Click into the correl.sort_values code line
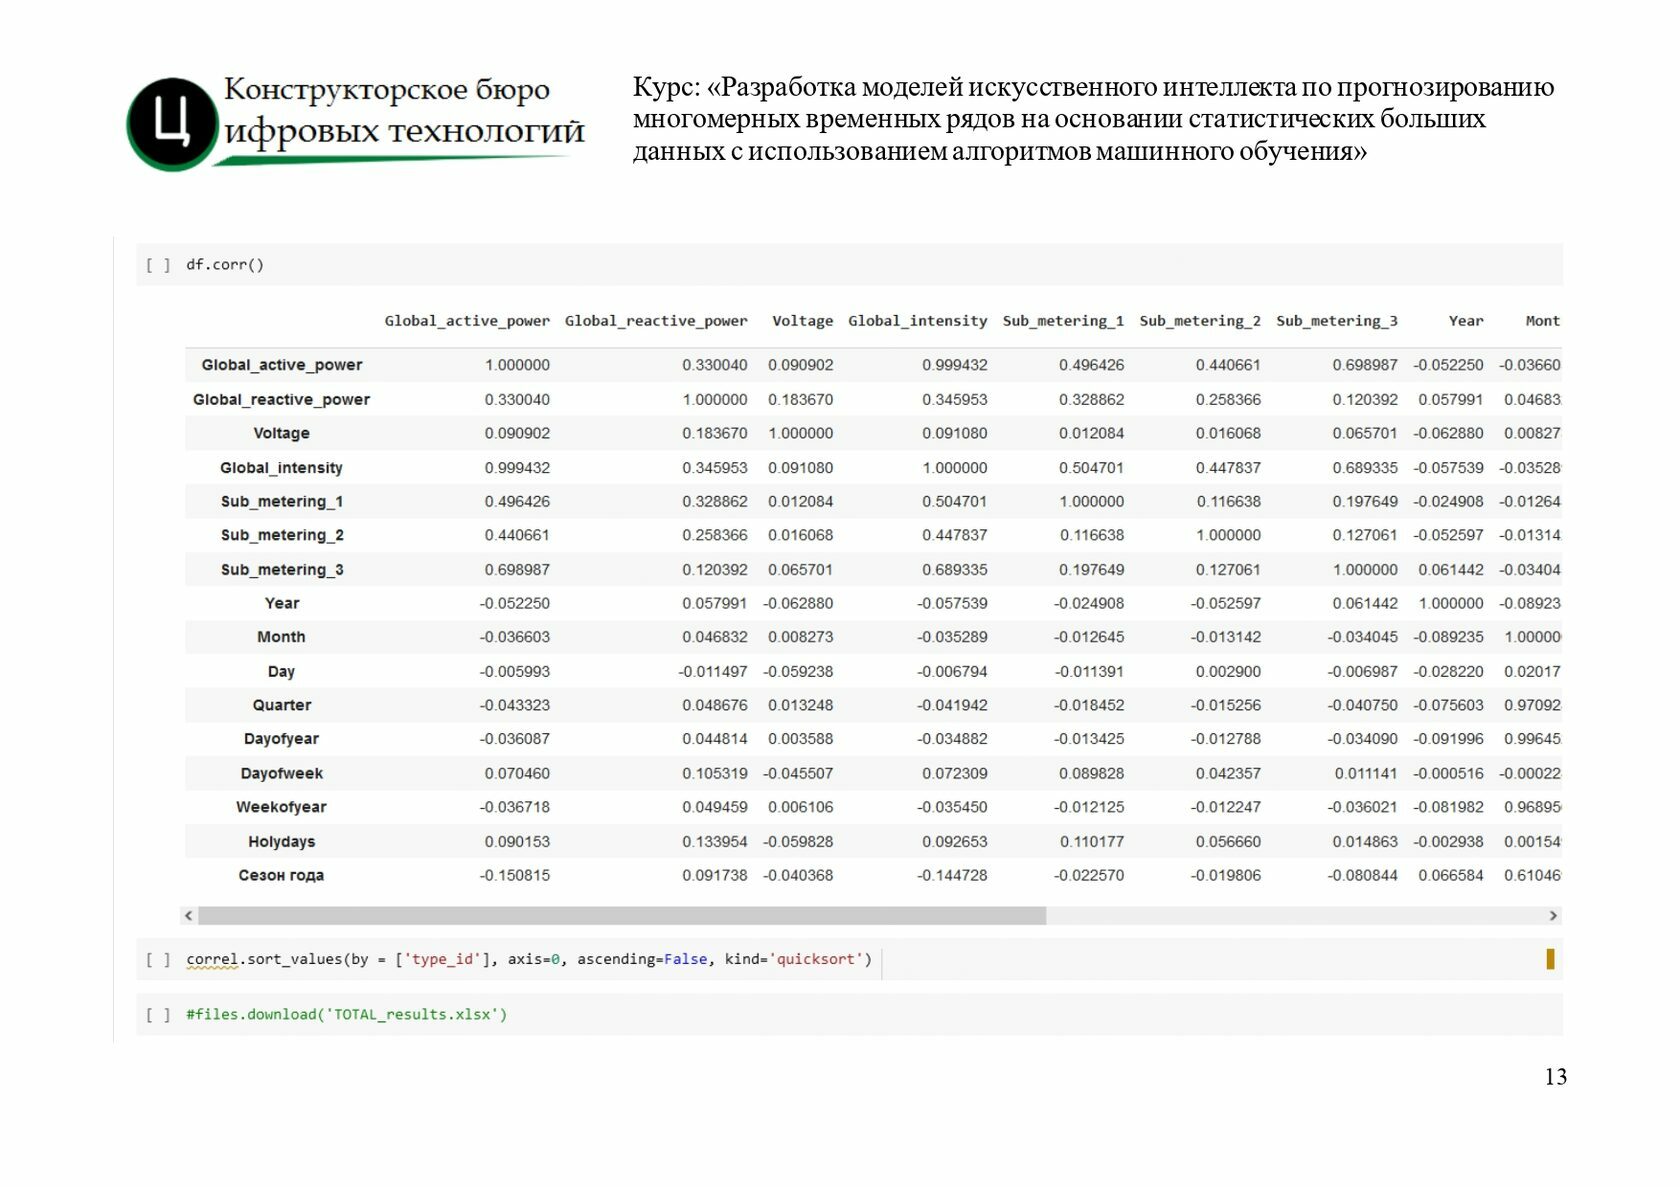 pyautogui.click(x=529, y=960)
